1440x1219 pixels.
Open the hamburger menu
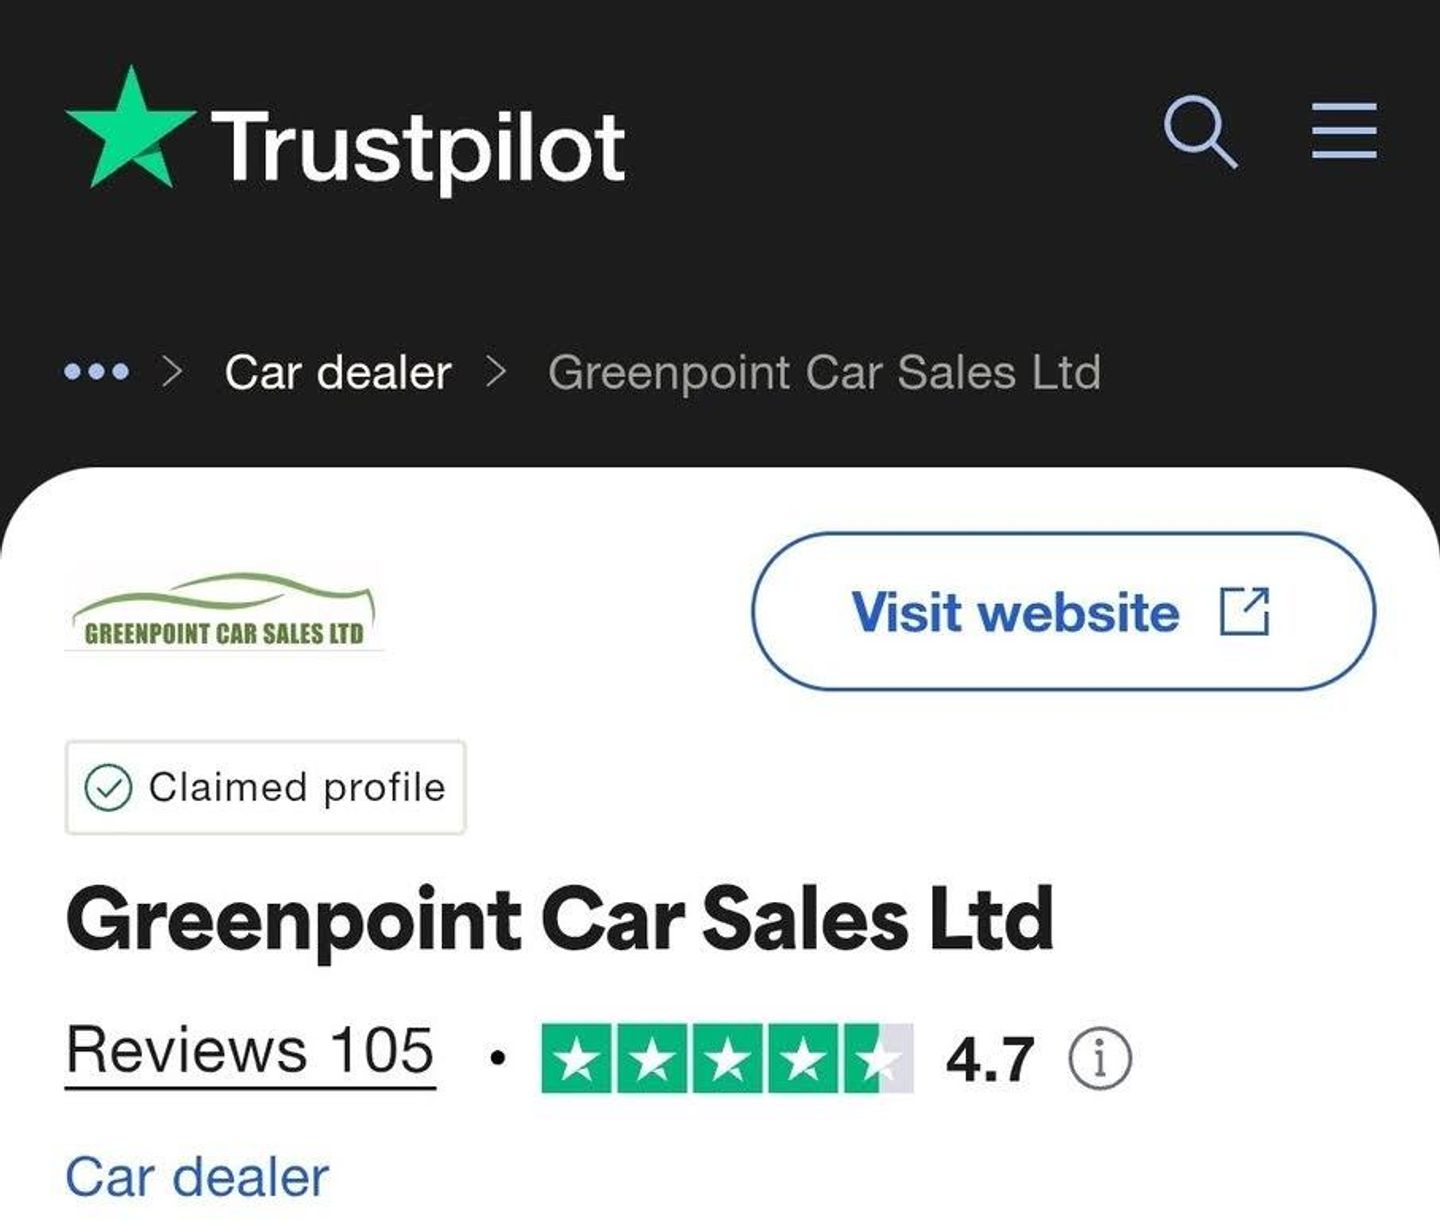pos(1344,130)
